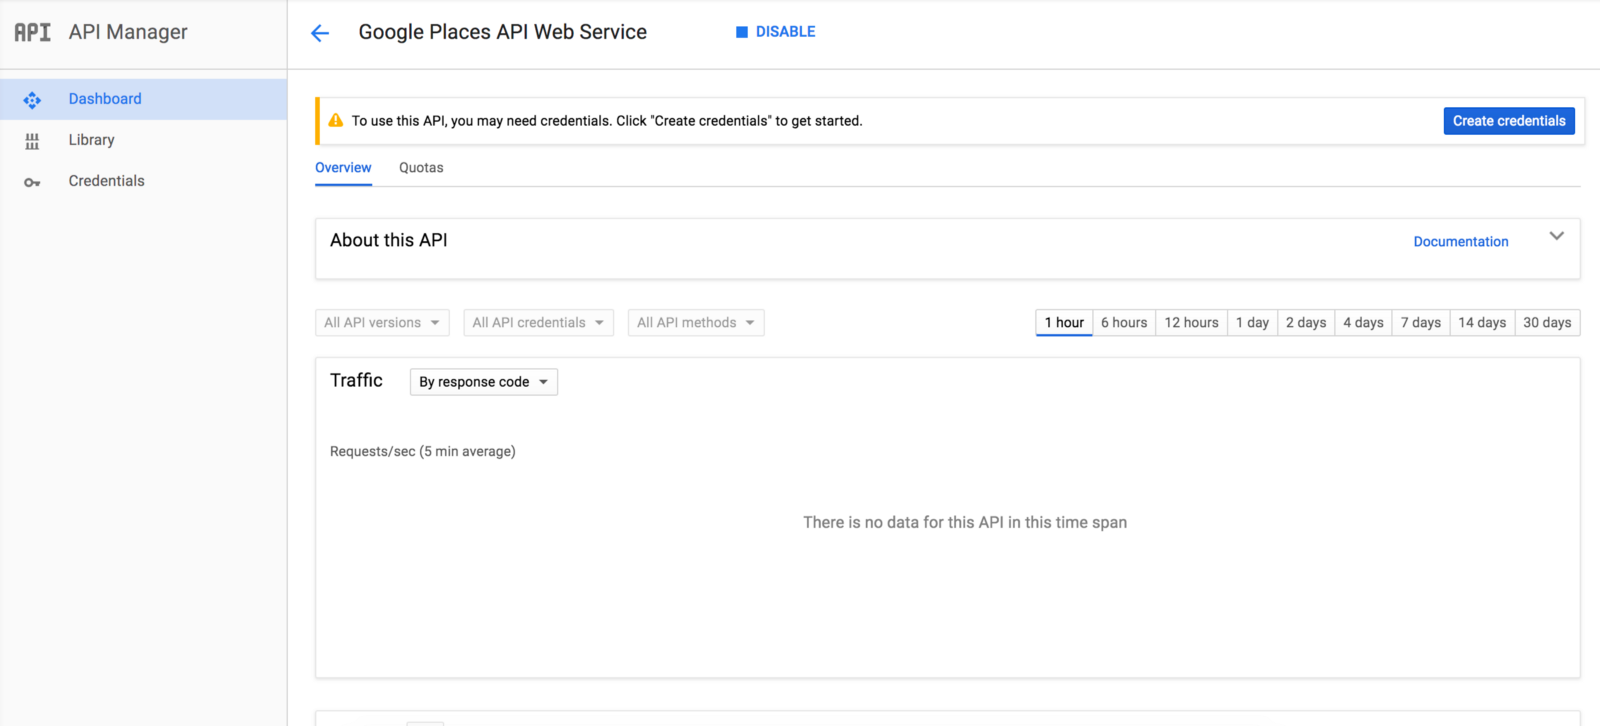The width and height of the screenshot is (1600, 726).
Task: Open the All API versions dropdown
Action: click(x=382, y=323)
